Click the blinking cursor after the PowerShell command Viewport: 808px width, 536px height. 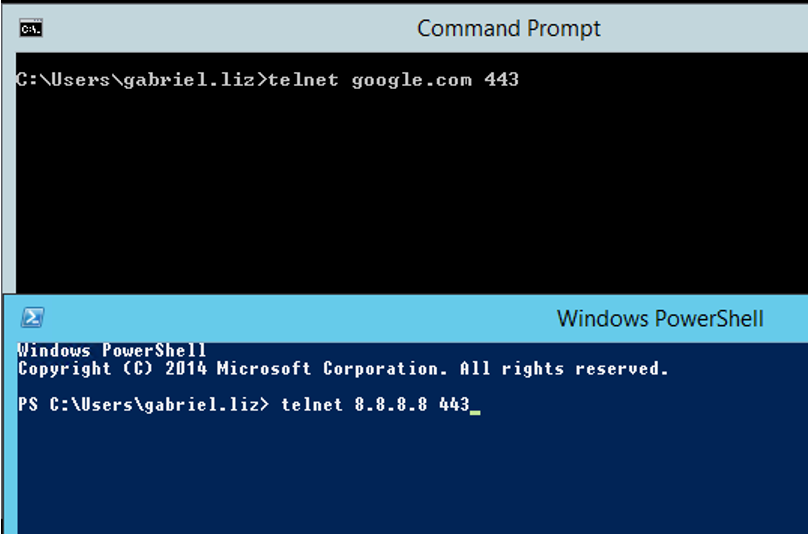[x=476, y=408]
